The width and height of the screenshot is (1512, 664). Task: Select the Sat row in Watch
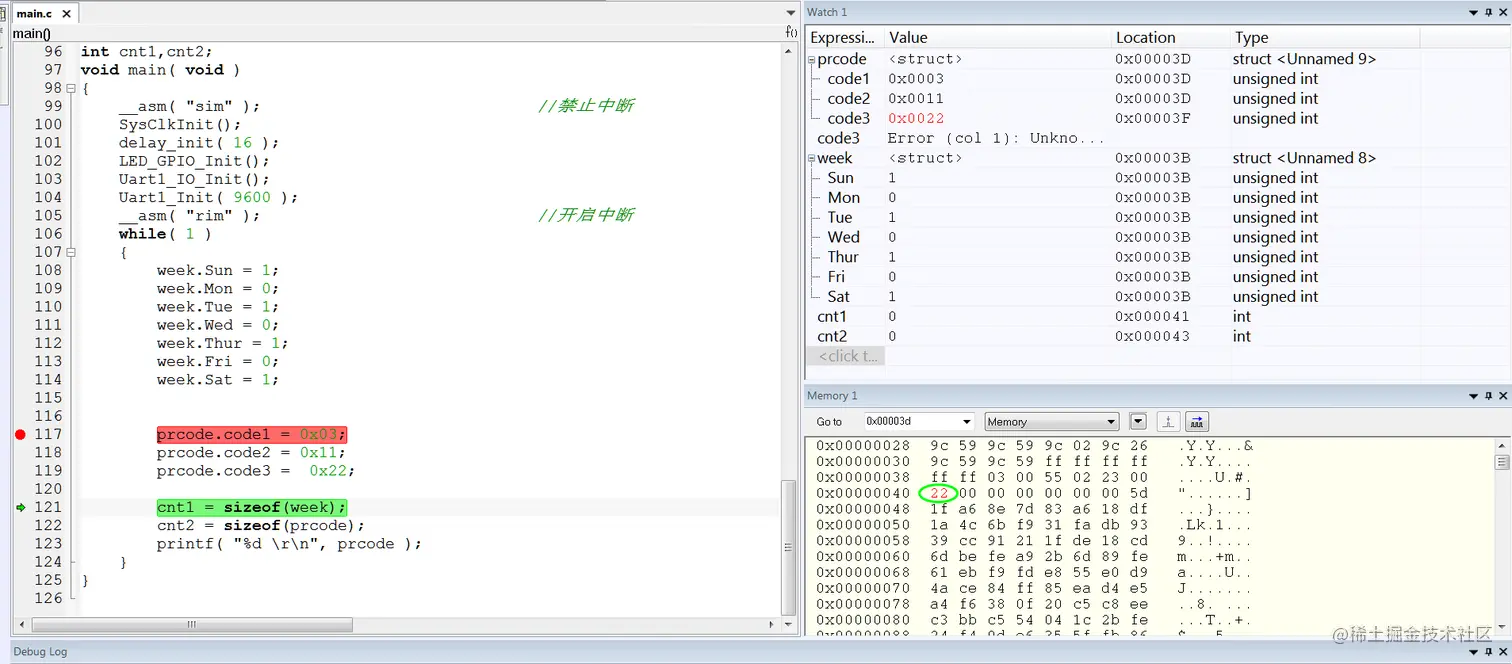pos(1157,297)
